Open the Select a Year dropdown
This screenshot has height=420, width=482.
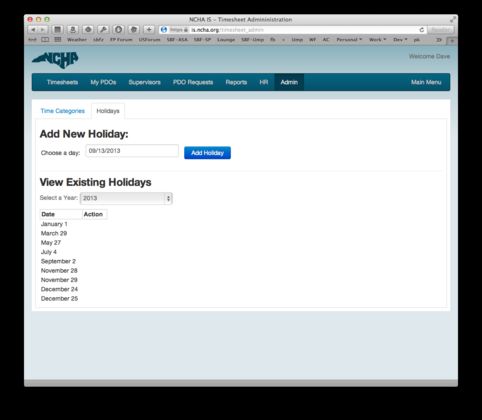pos(126,198)
